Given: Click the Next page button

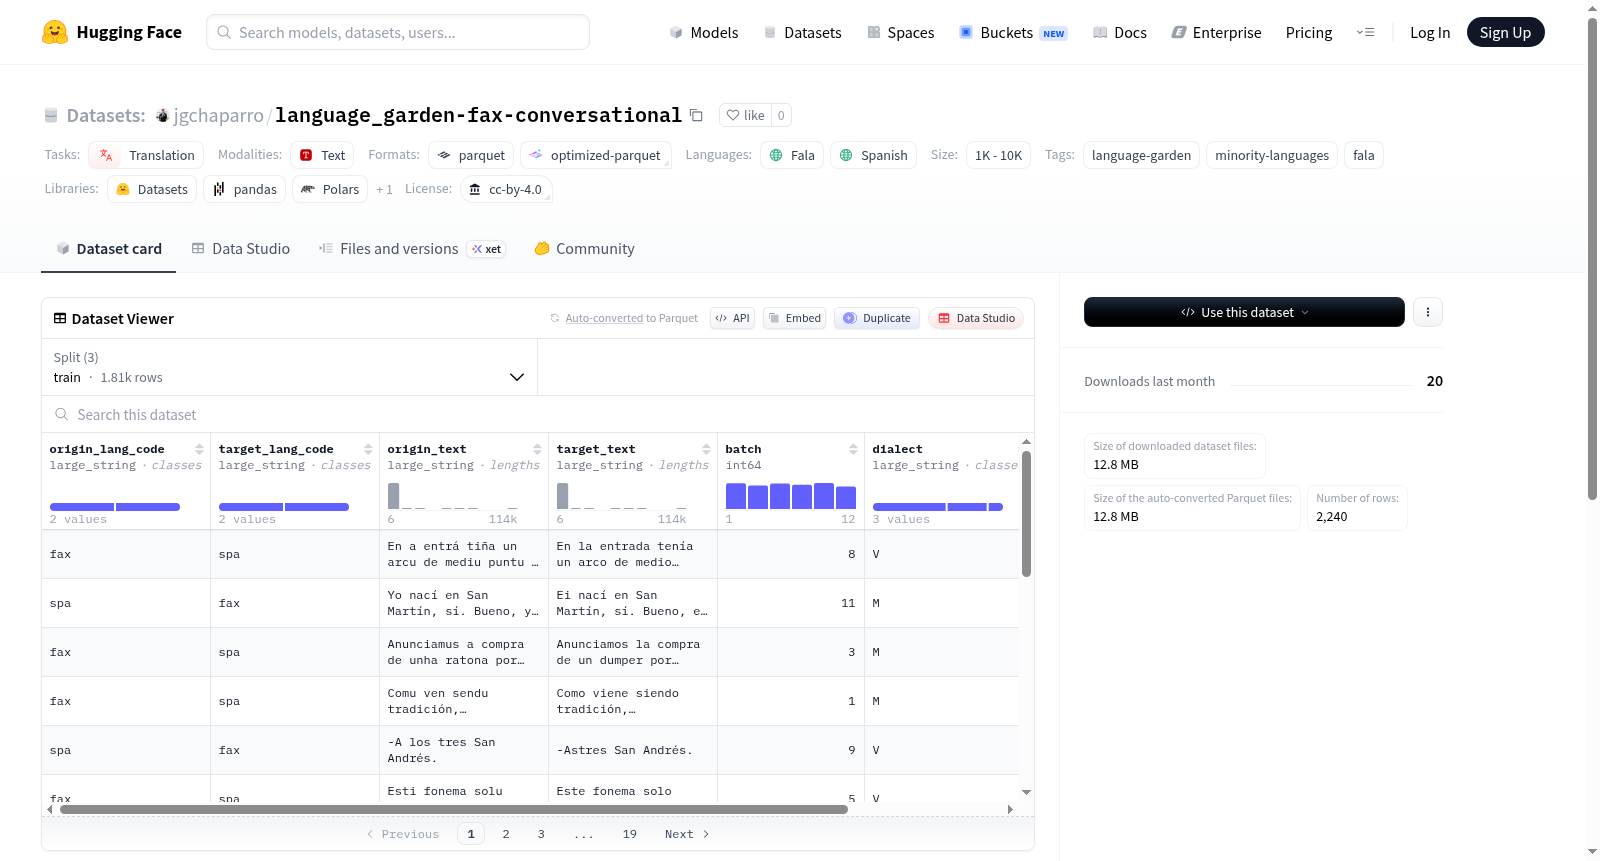Looking at the screenshot, I should [x=687, y=834].
